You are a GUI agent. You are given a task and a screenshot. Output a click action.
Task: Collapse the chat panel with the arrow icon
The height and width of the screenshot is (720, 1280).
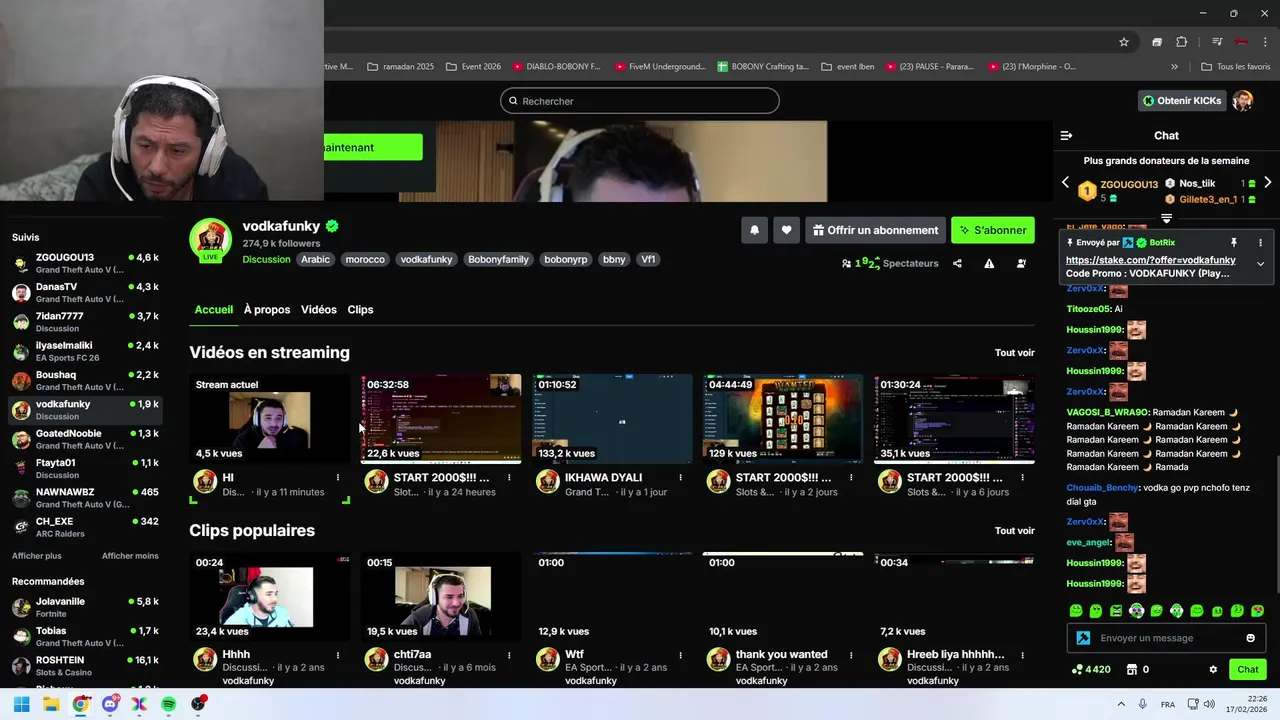pyautogui.click(x=1066, y=135)
